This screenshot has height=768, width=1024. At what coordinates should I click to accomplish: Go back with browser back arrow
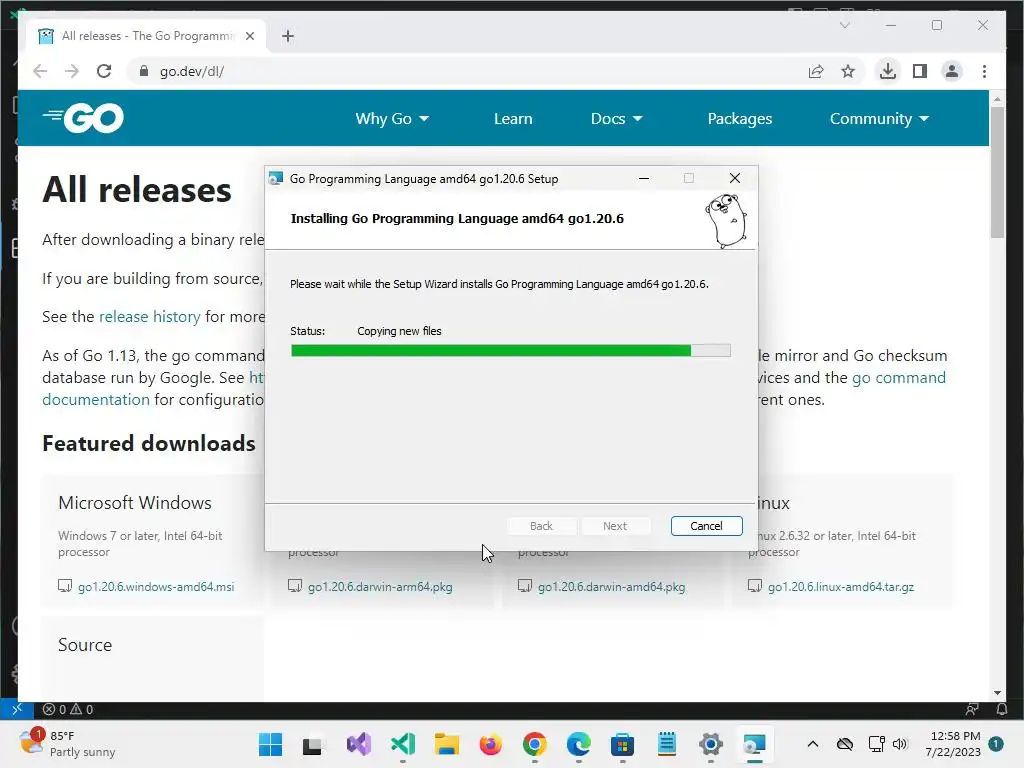(x=40, y=71)
